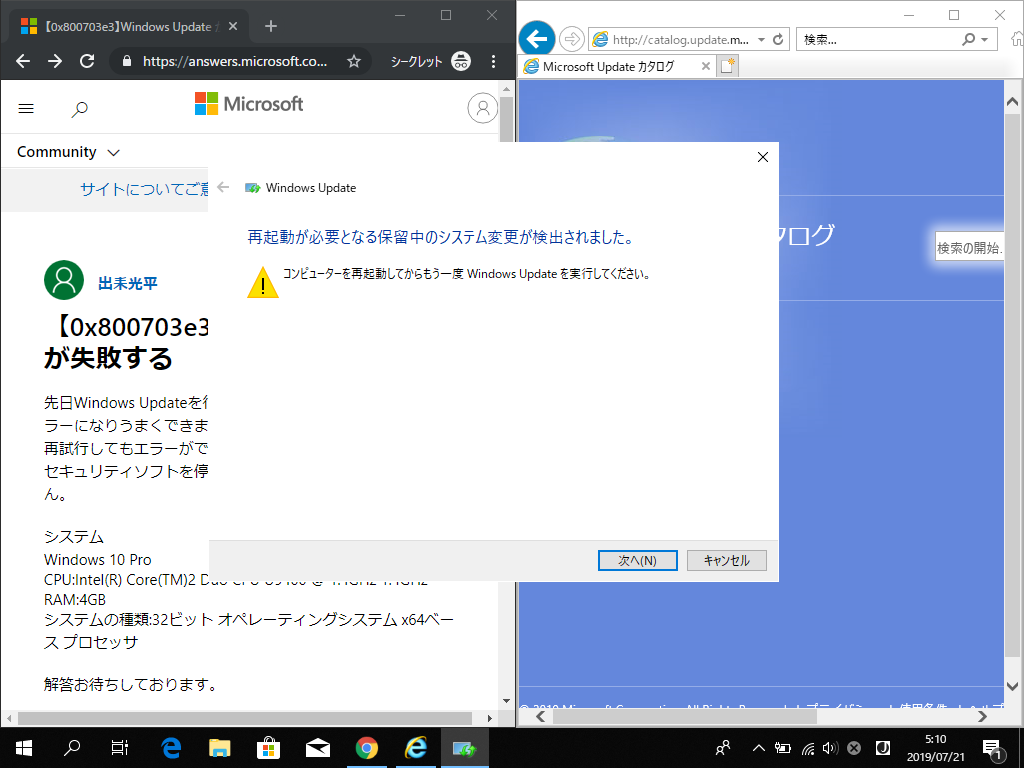Viewport: 1024px width, 768px height.
Task: Launch Microsoft Edge from taskbar
Action: click(x=171, y=748)
